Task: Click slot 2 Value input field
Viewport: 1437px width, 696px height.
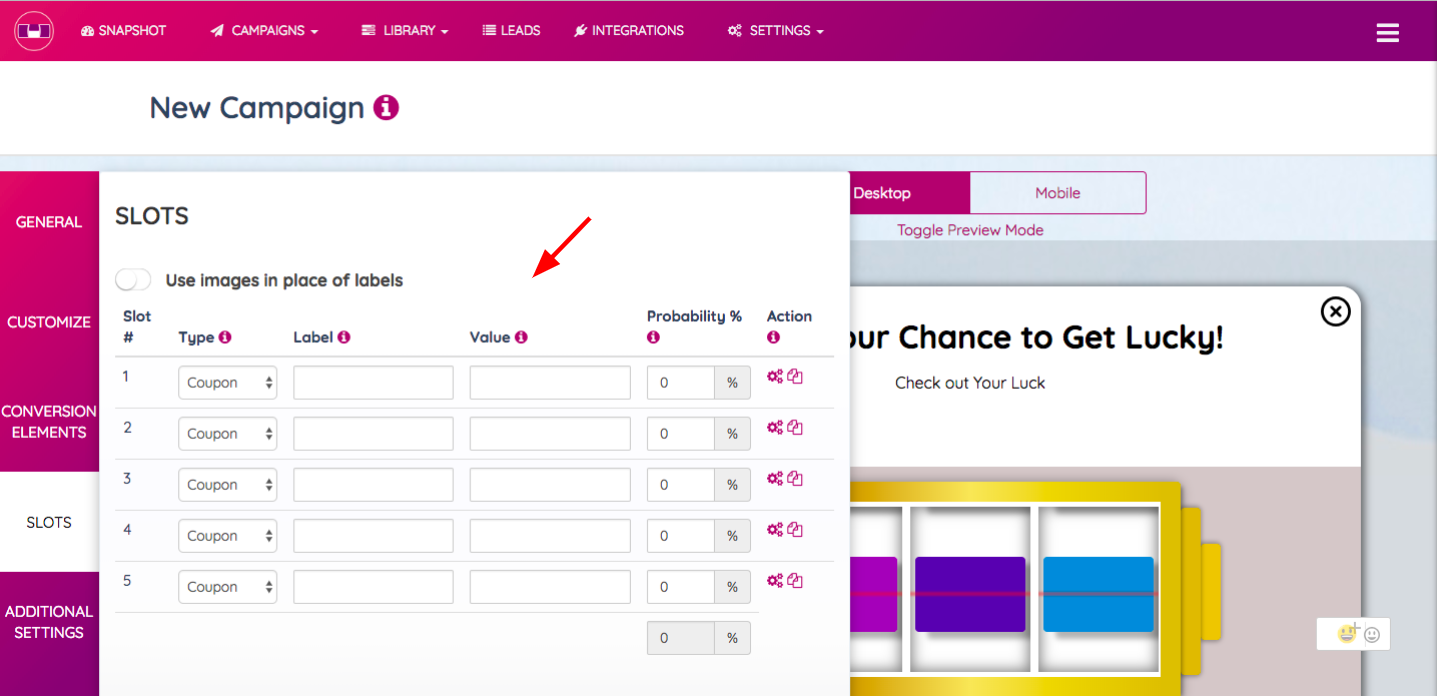Action: coord(550,434)
